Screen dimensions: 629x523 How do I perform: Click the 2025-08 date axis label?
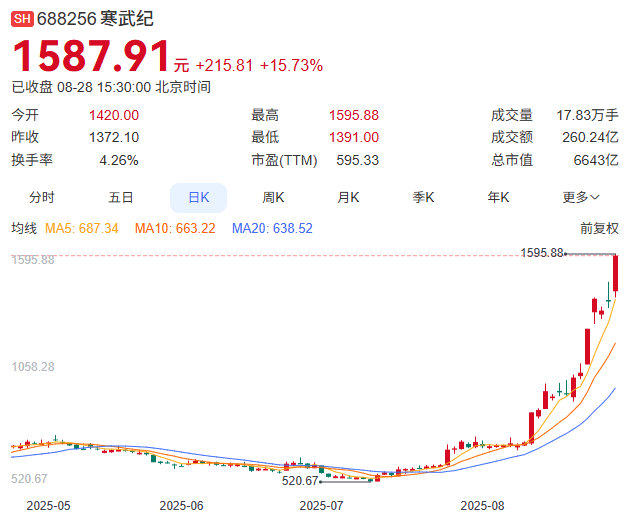[x=482, y=506]
